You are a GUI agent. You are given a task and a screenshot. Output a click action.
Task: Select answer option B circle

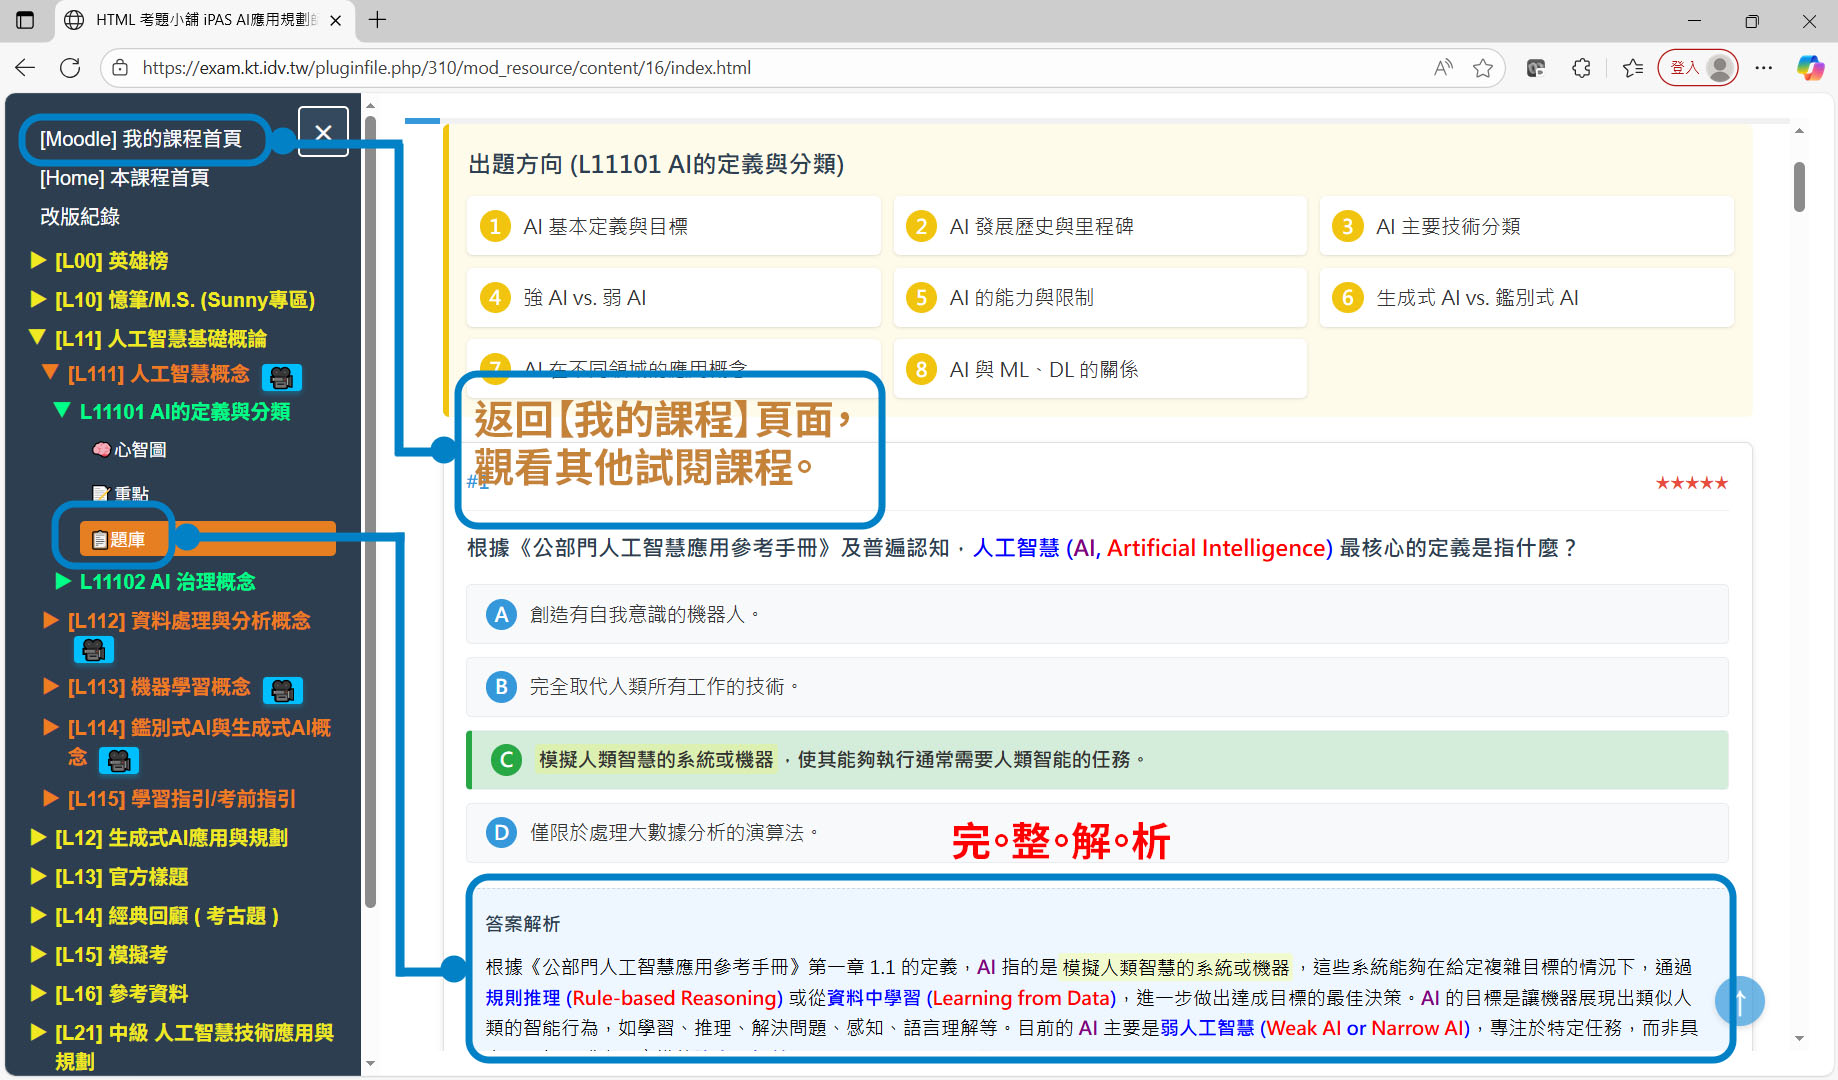click(501, 687)
